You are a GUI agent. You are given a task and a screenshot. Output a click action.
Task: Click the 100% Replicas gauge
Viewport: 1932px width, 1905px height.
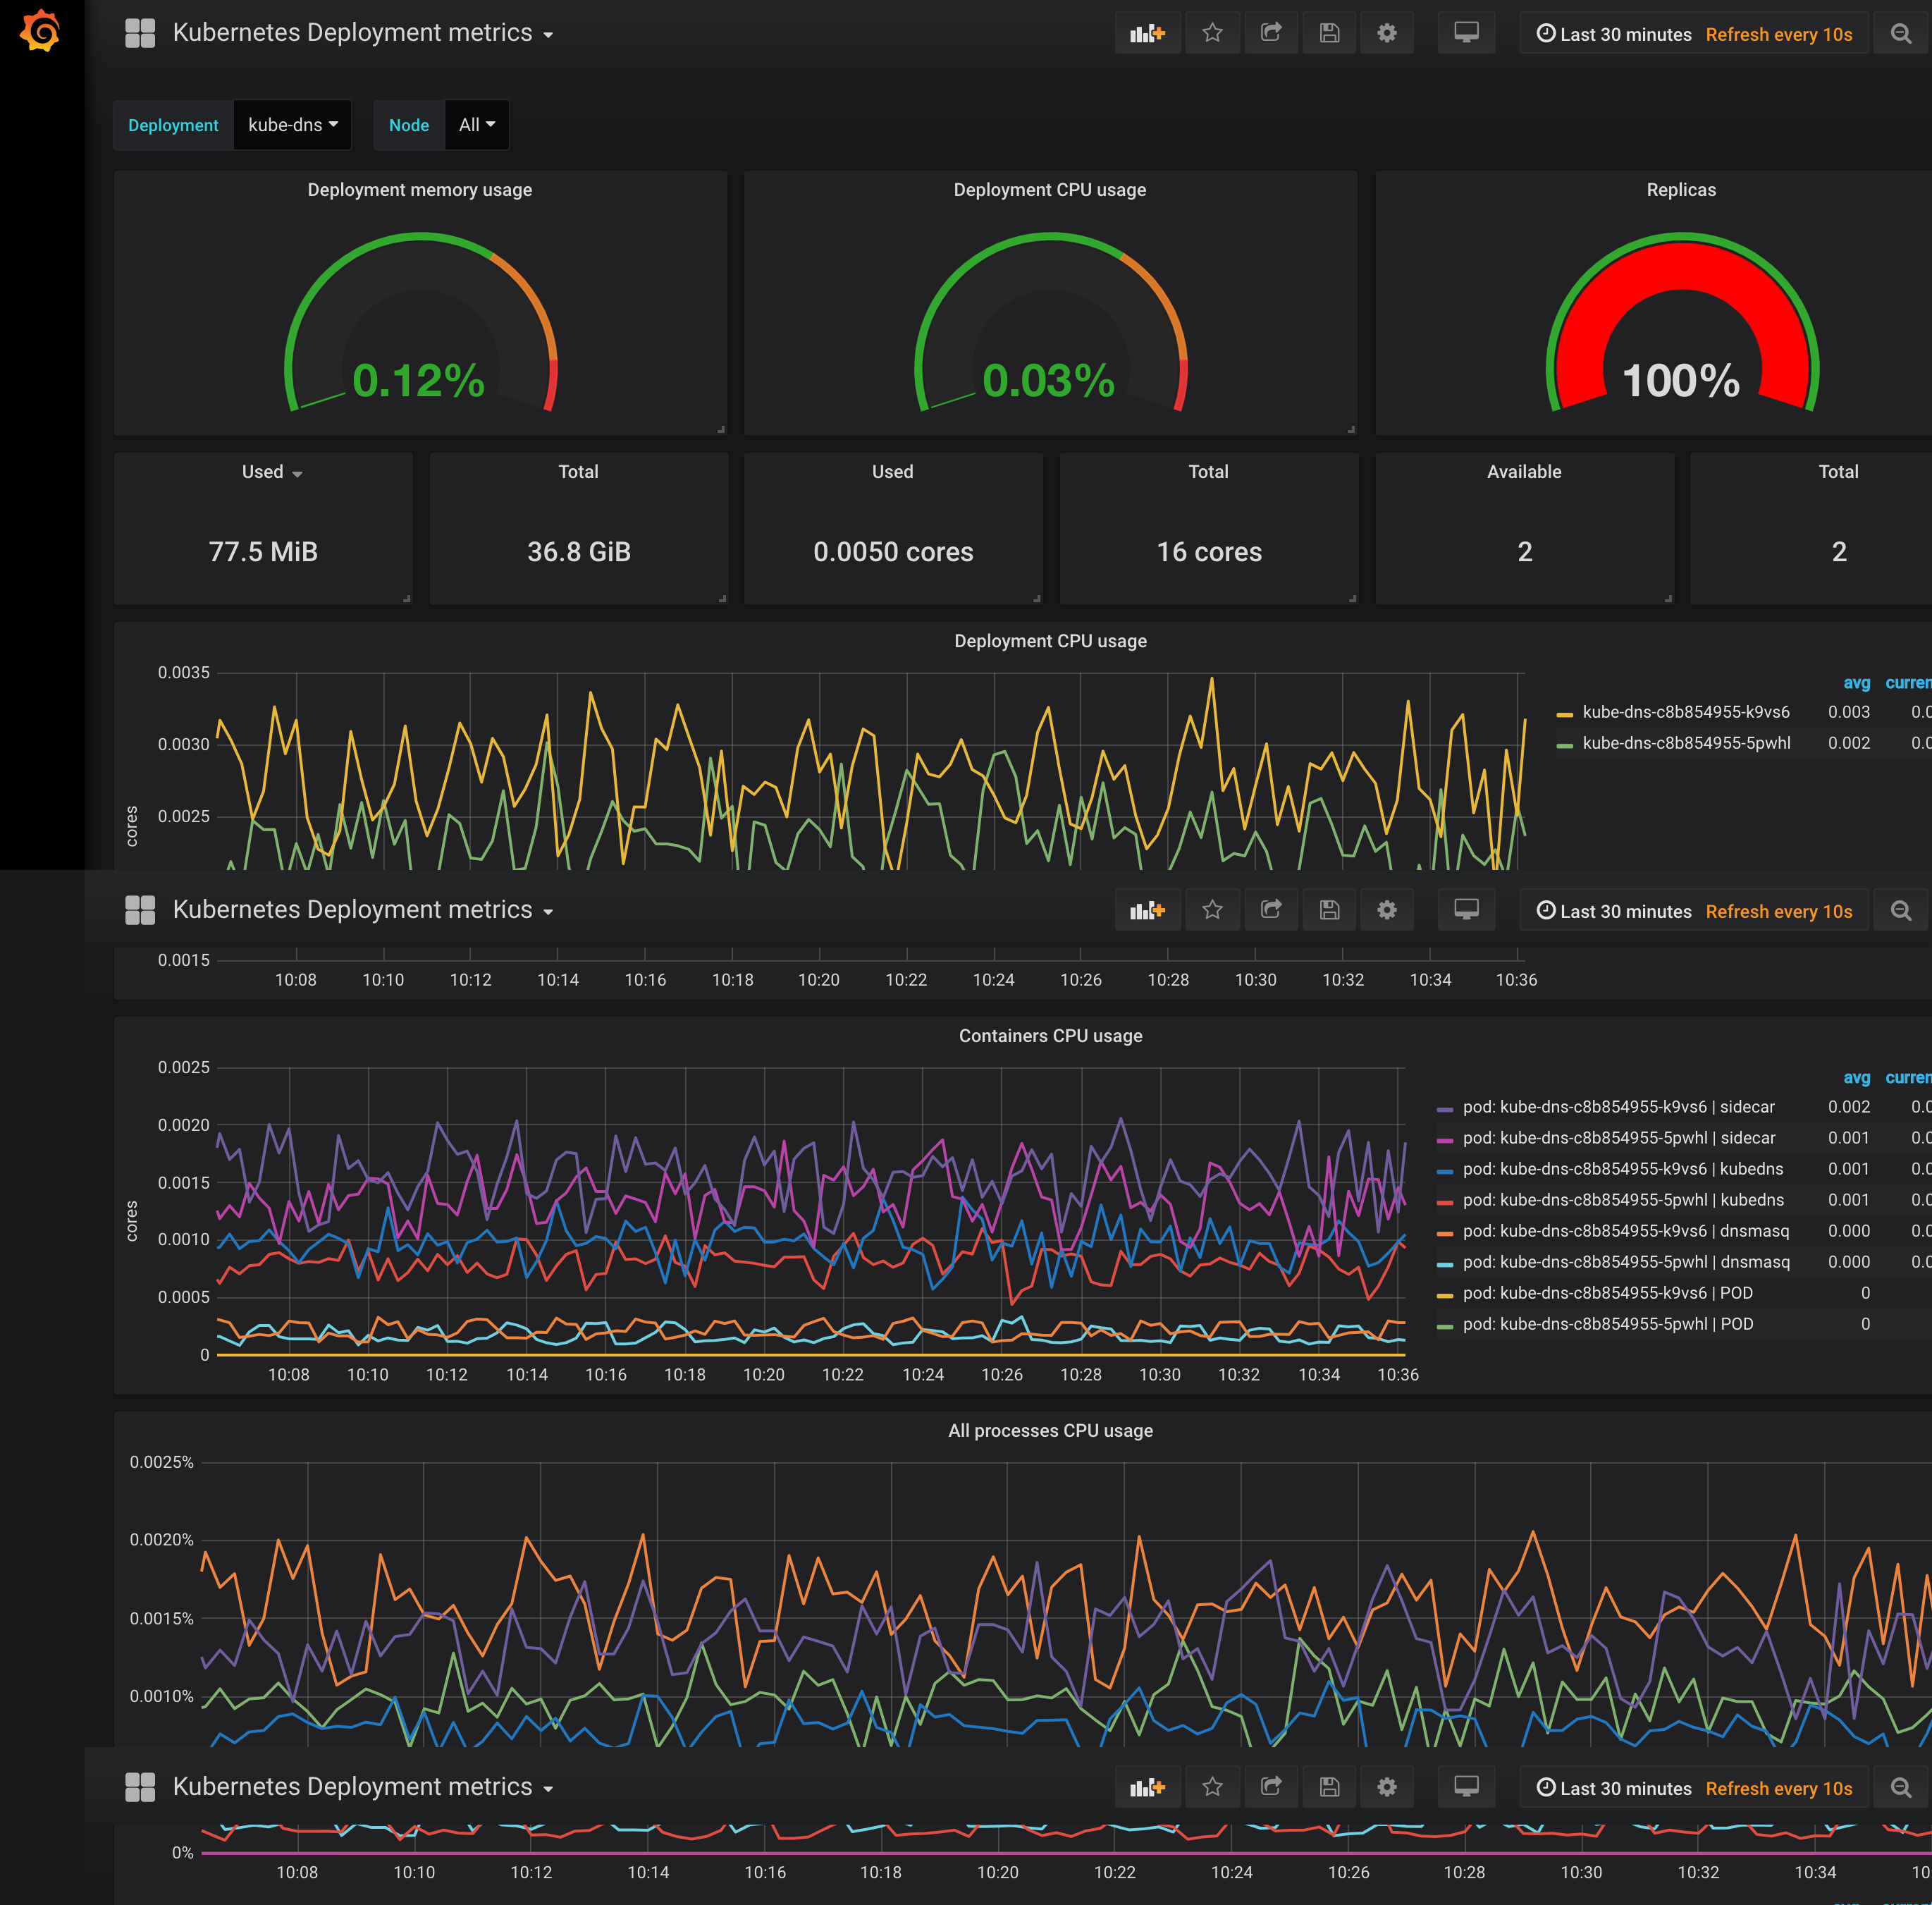[1681, 322]
